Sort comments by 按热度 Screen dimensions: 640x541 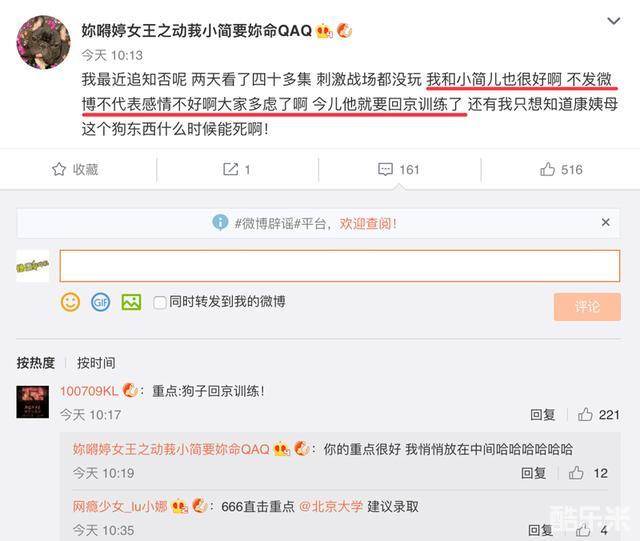point(36,363)
